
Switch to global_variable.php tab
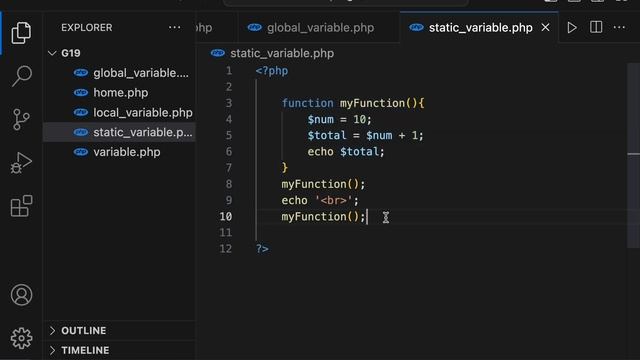(x=319, y=27)
